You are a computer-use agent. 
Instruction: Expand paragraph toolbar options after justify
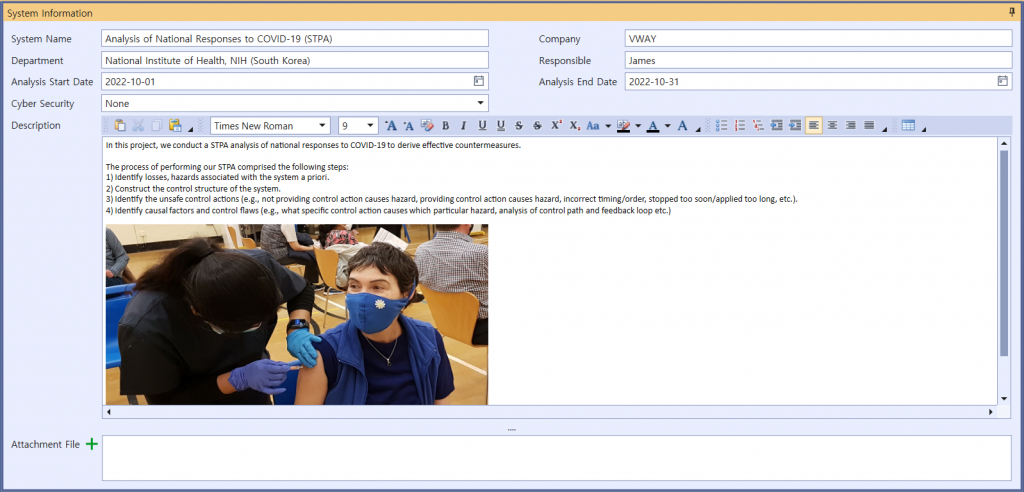(x=884, y=129)
